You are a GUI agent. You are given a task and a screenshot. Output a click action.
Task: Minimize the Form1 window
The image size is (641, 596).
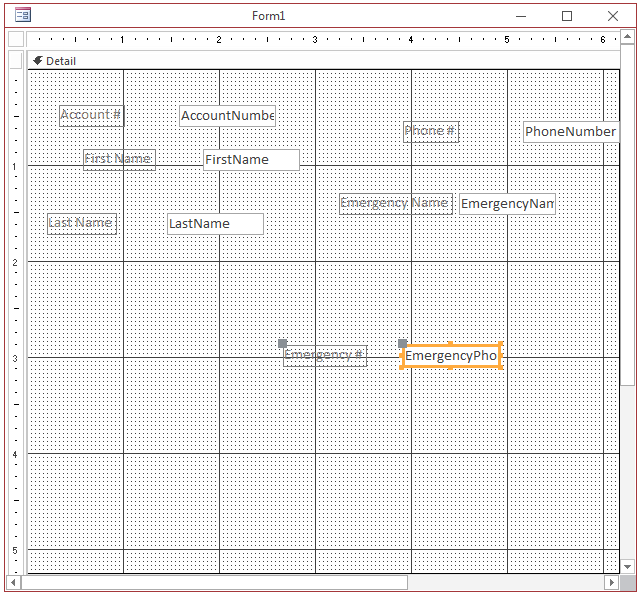pyautogui.click(x=521, y=16)
